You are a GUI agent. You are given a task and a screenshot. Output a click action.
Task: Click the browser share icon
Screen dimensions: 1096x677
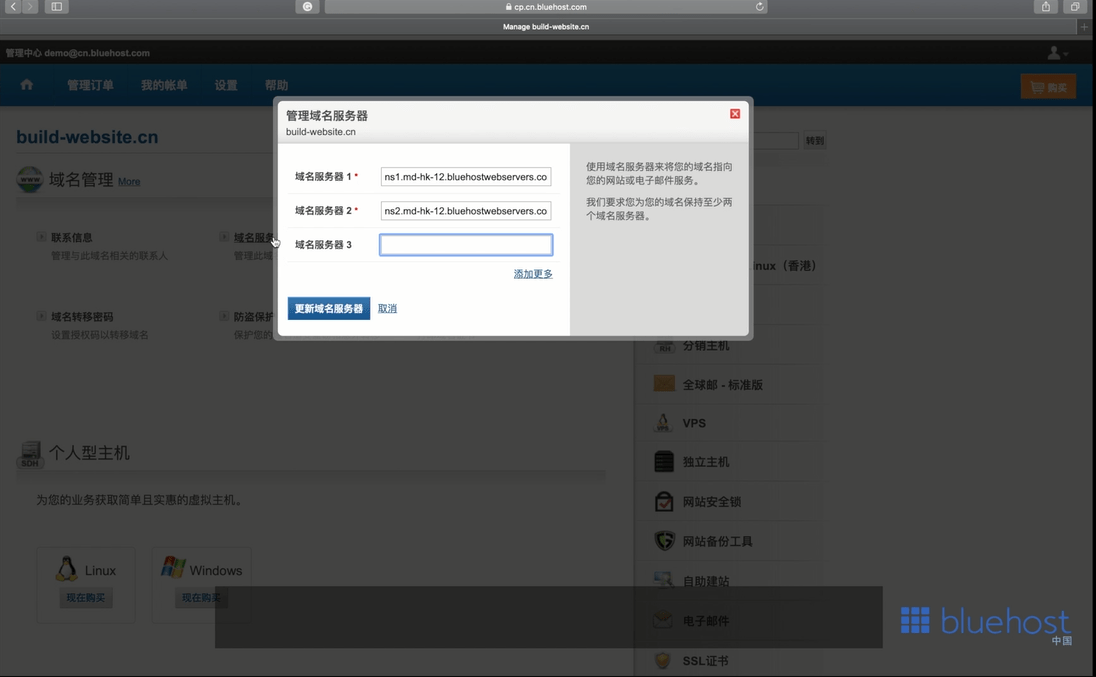(x=1046, y=6)
